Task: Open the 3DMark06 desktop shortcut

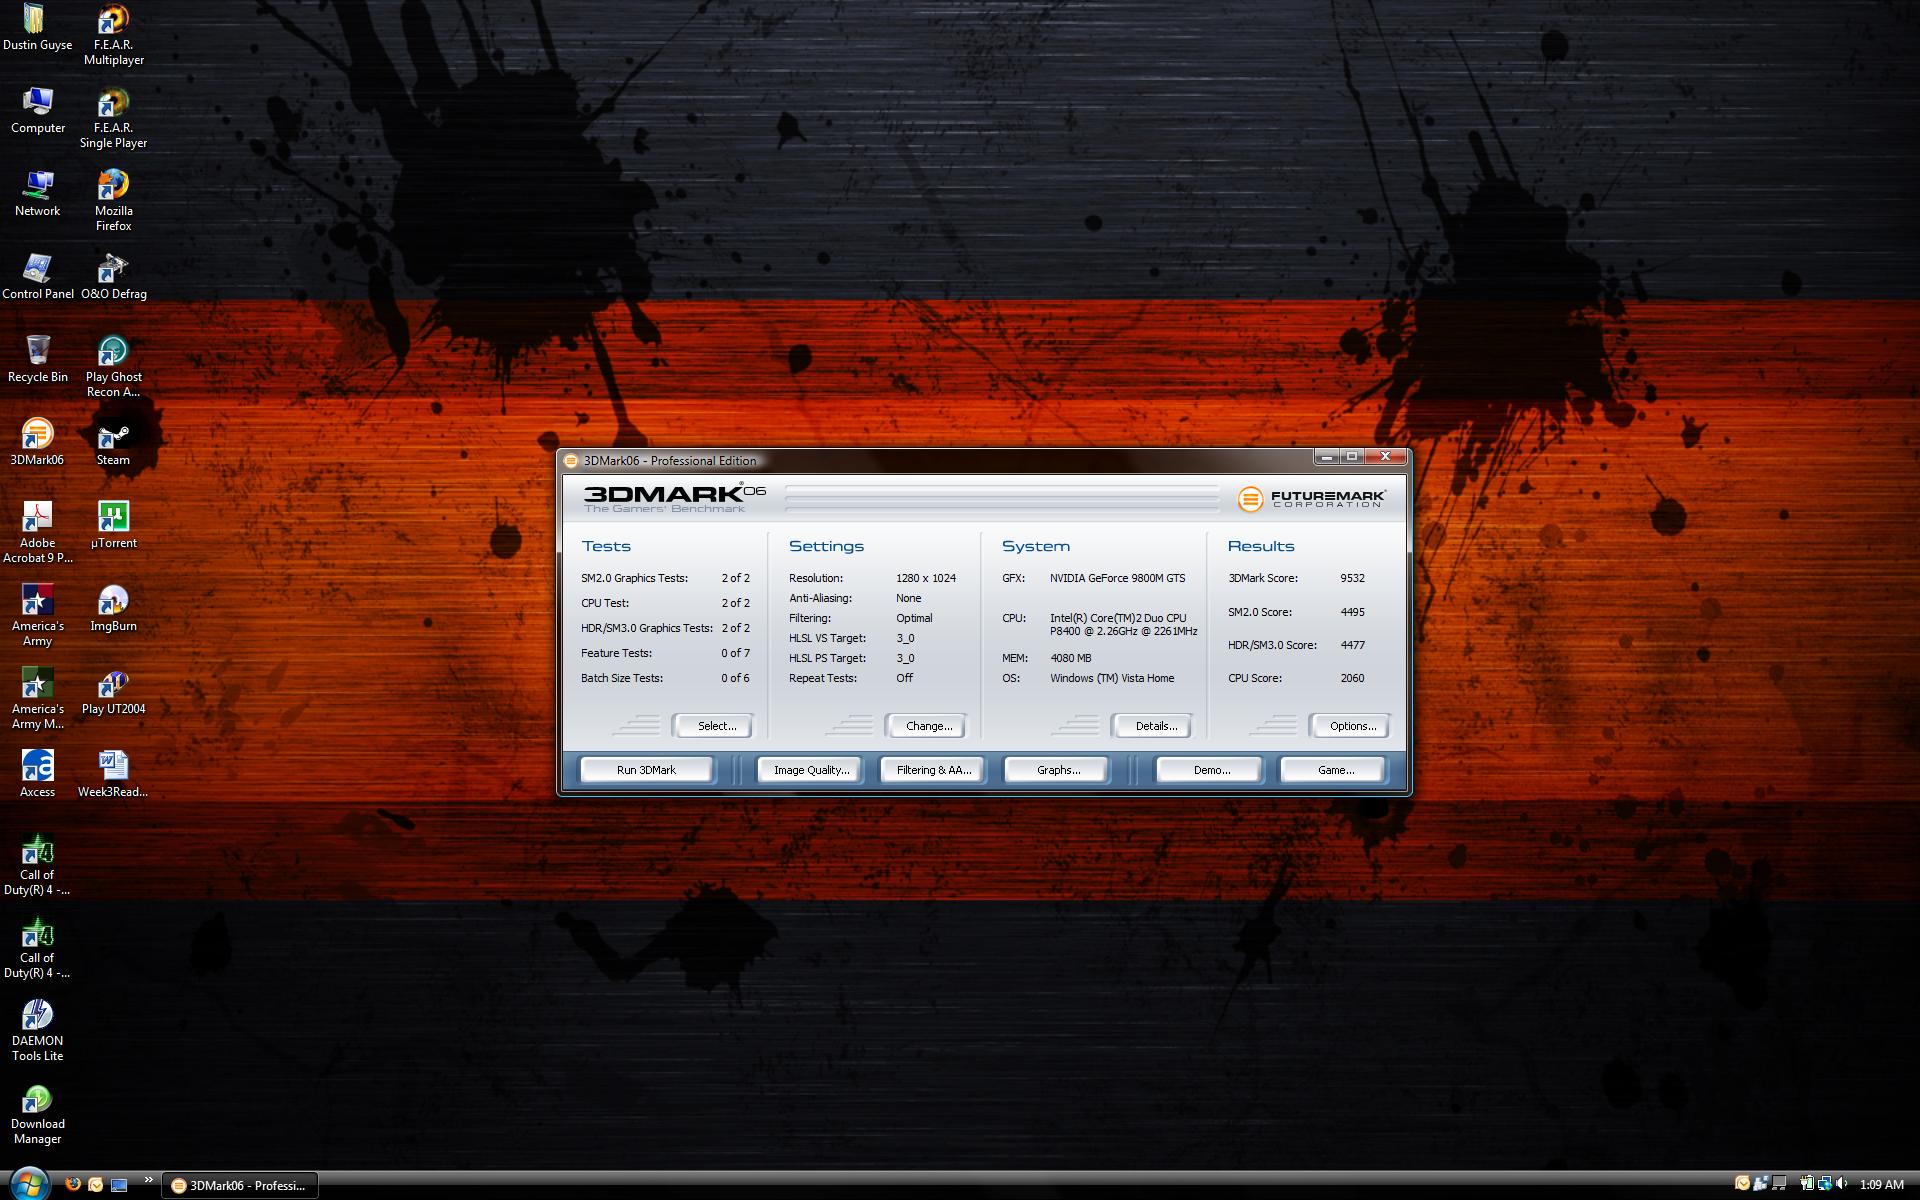Action: (x=37, y=436)
